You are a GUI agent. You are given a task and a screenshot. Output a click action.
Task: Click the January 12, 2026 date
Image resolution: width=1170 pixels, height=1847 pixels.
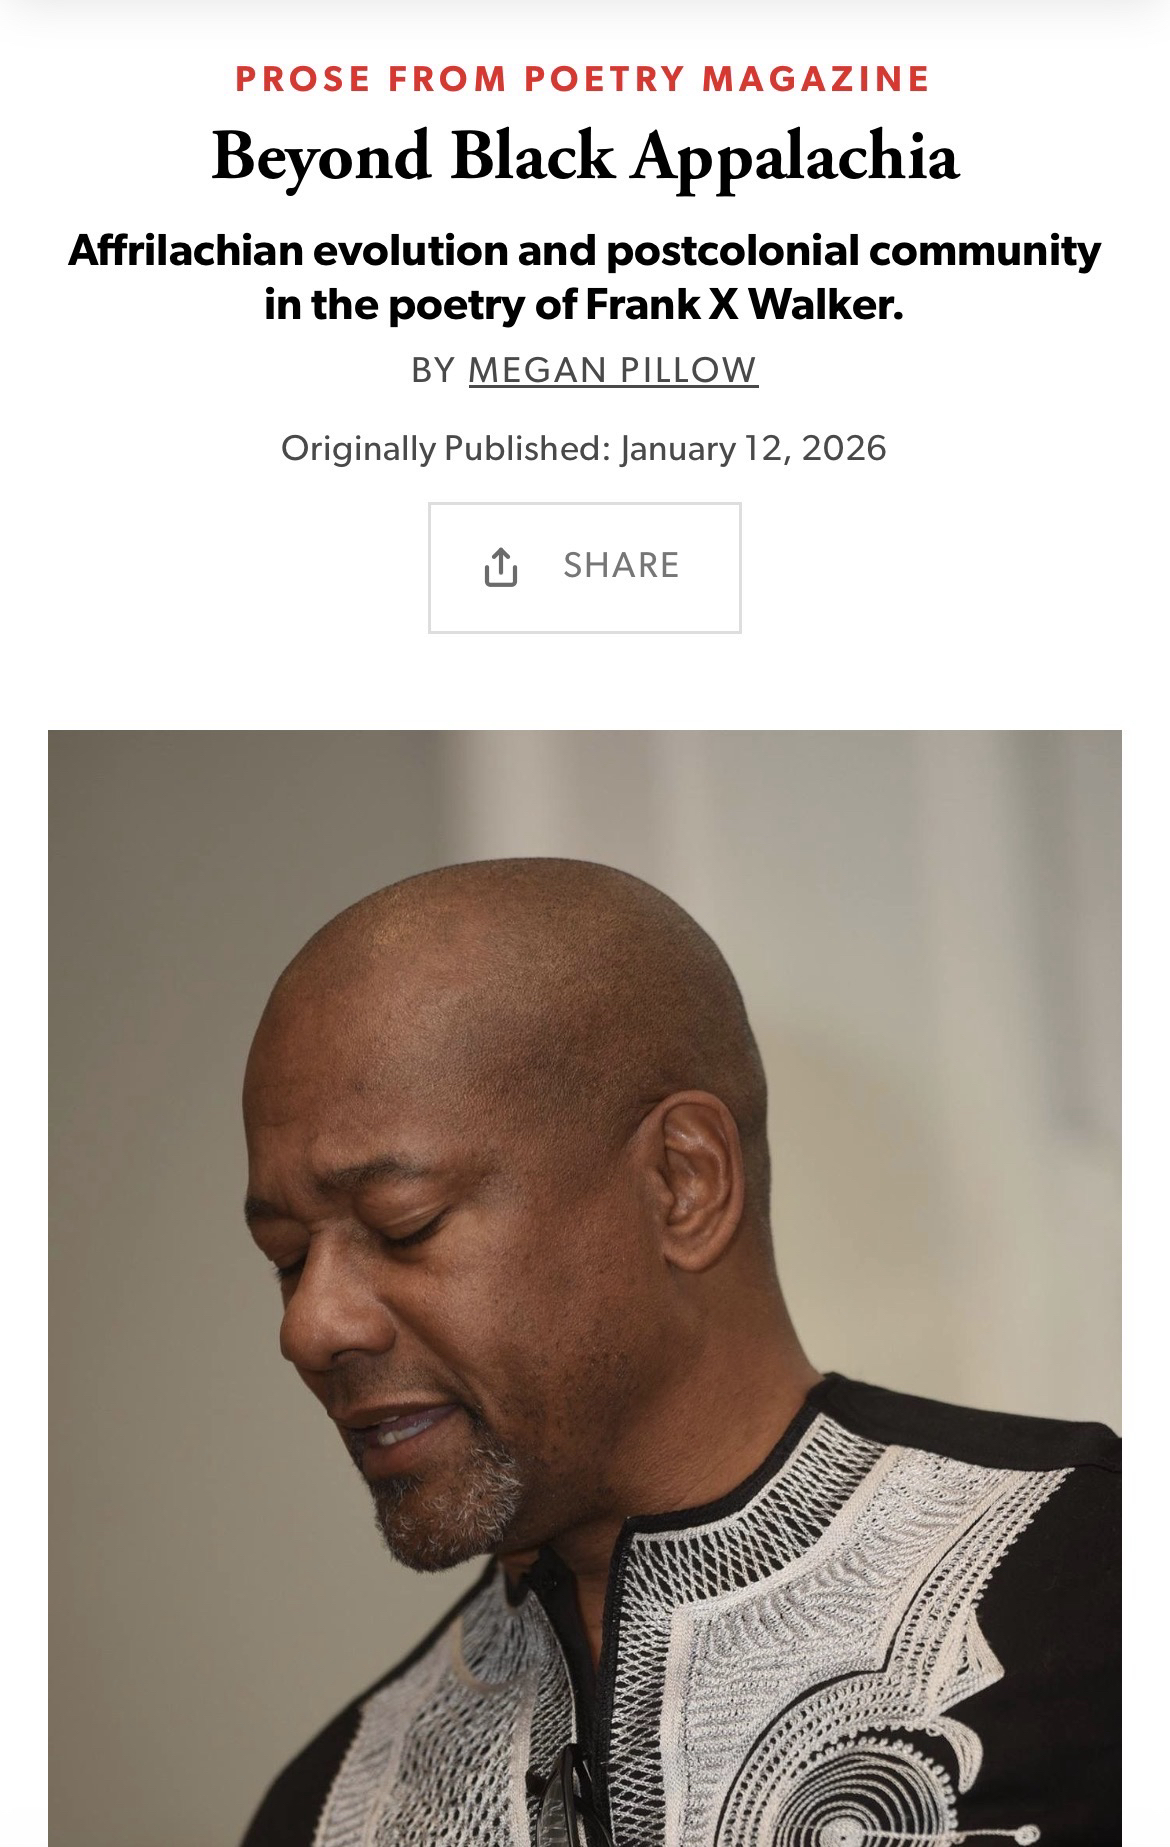pos(753,448)
